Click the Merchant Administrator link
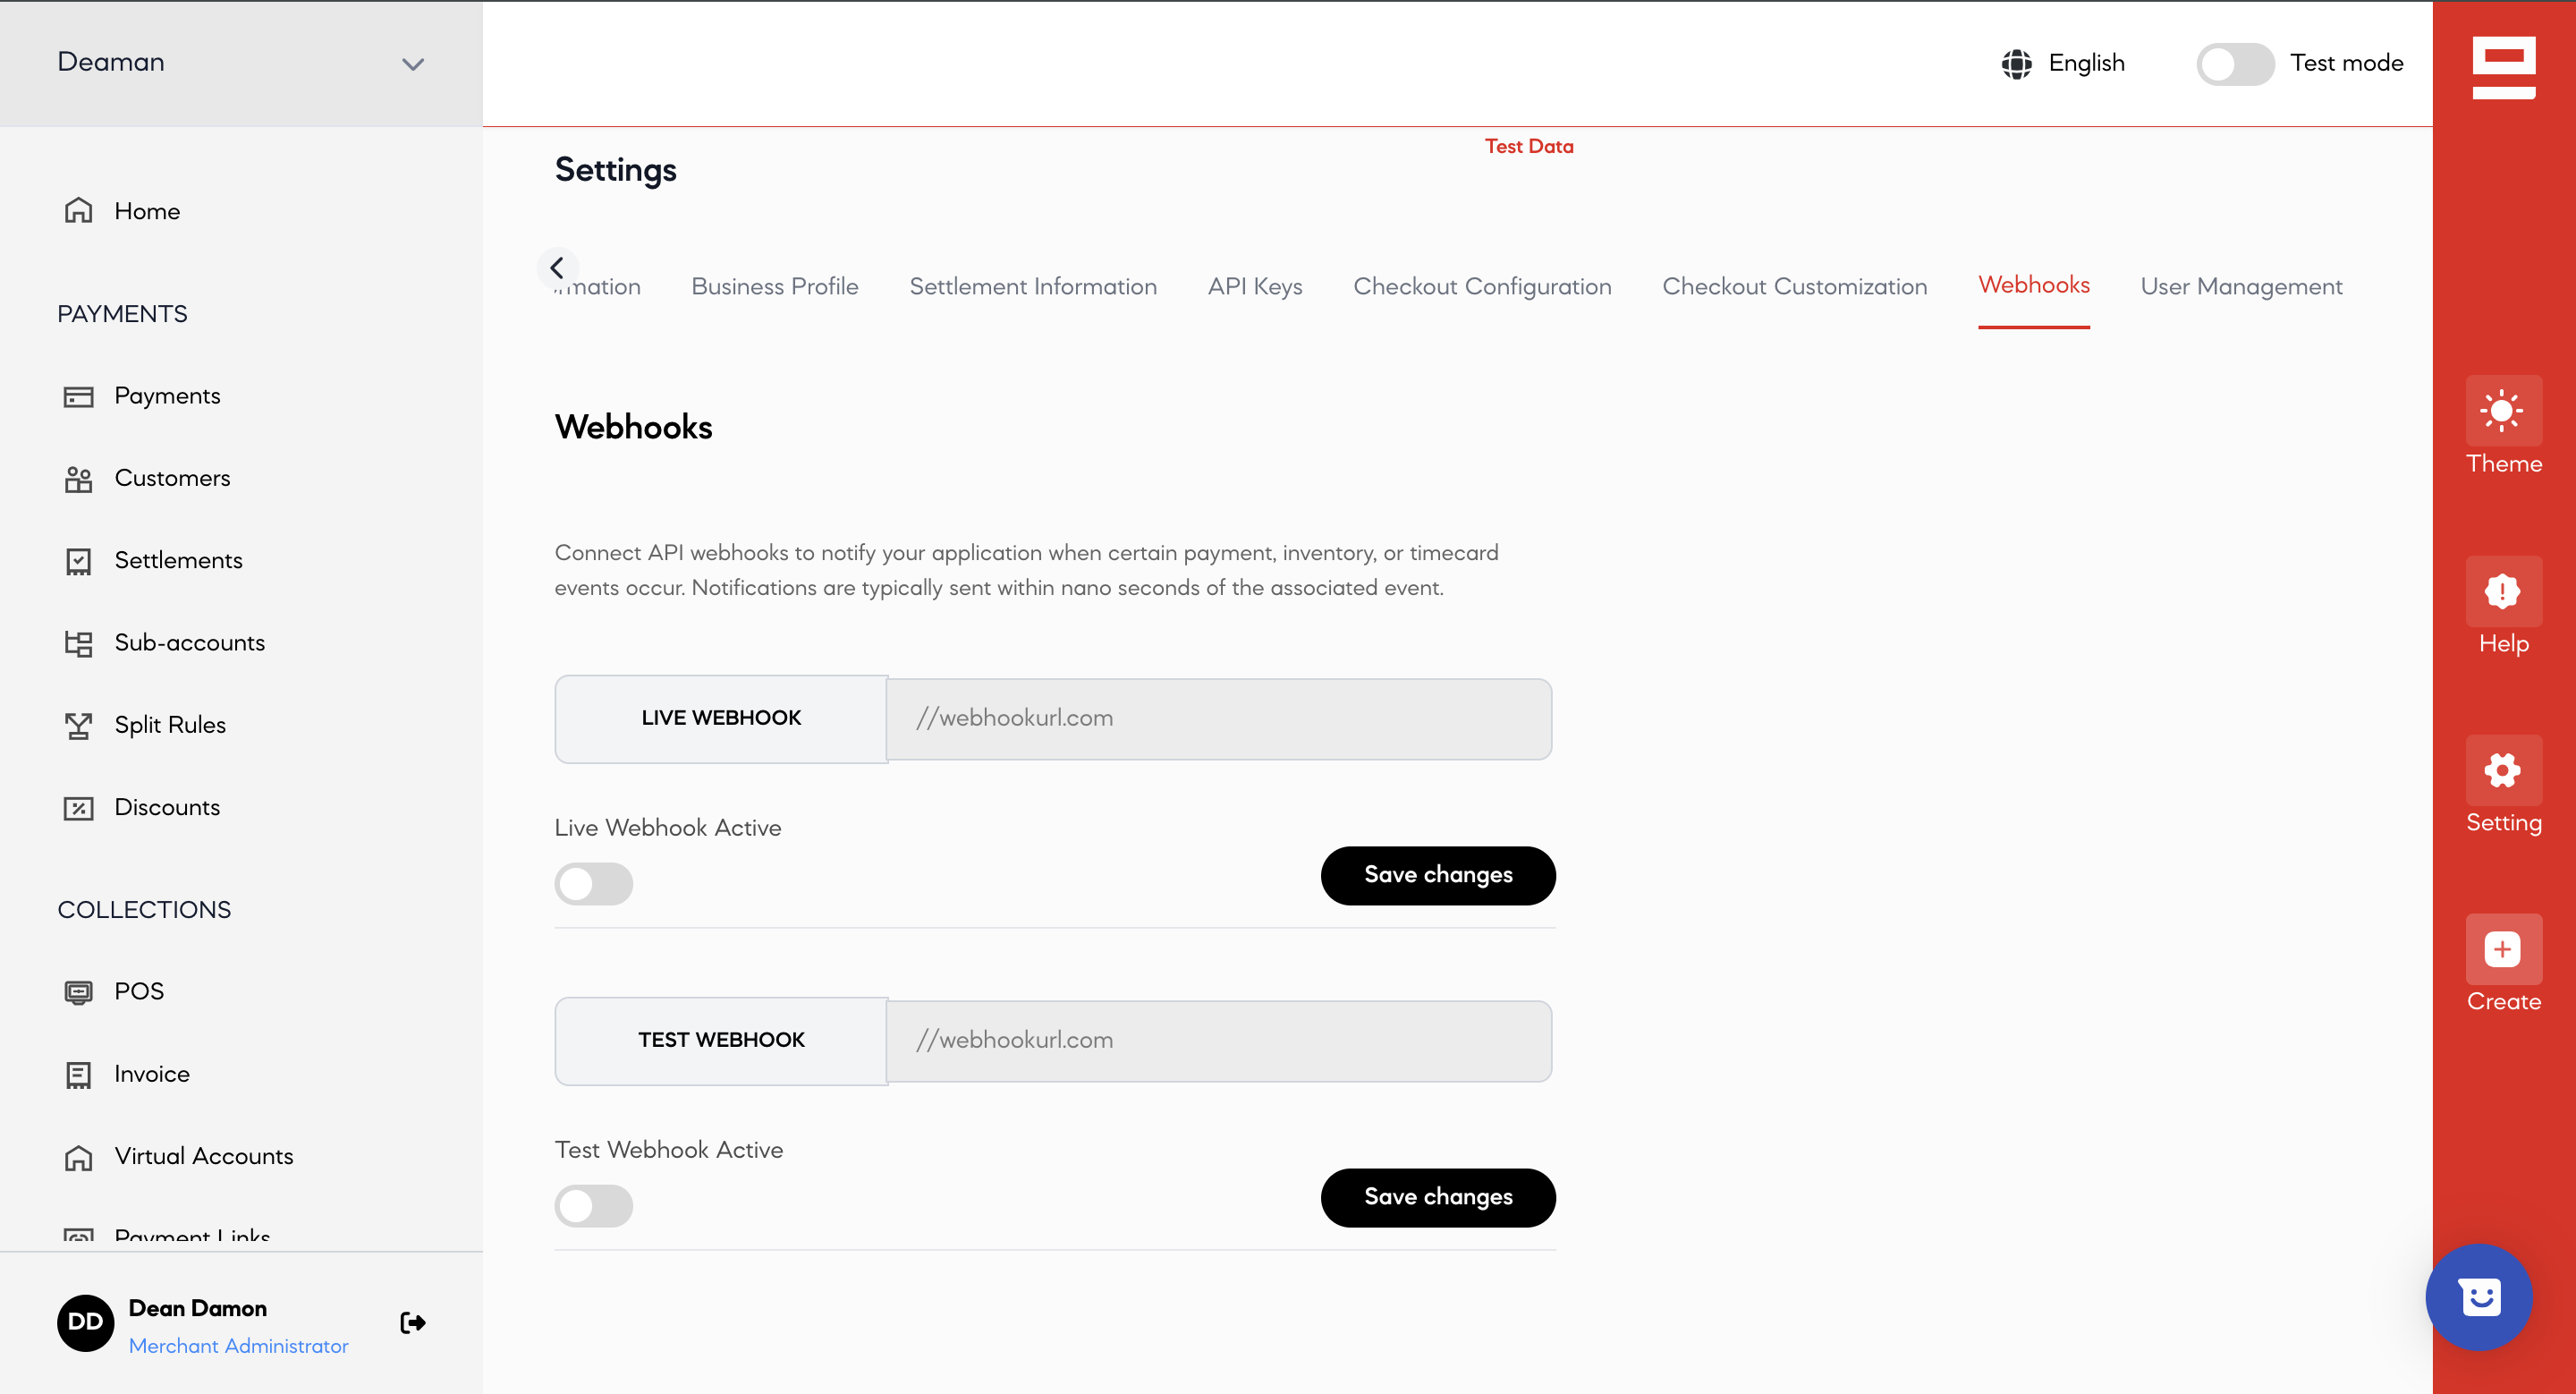This screenshot has width=2576, height=1394. [x=238, y=1347]
